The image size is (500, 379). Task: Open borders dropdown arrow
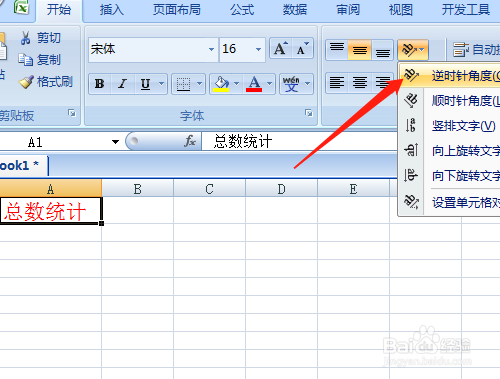199,83
